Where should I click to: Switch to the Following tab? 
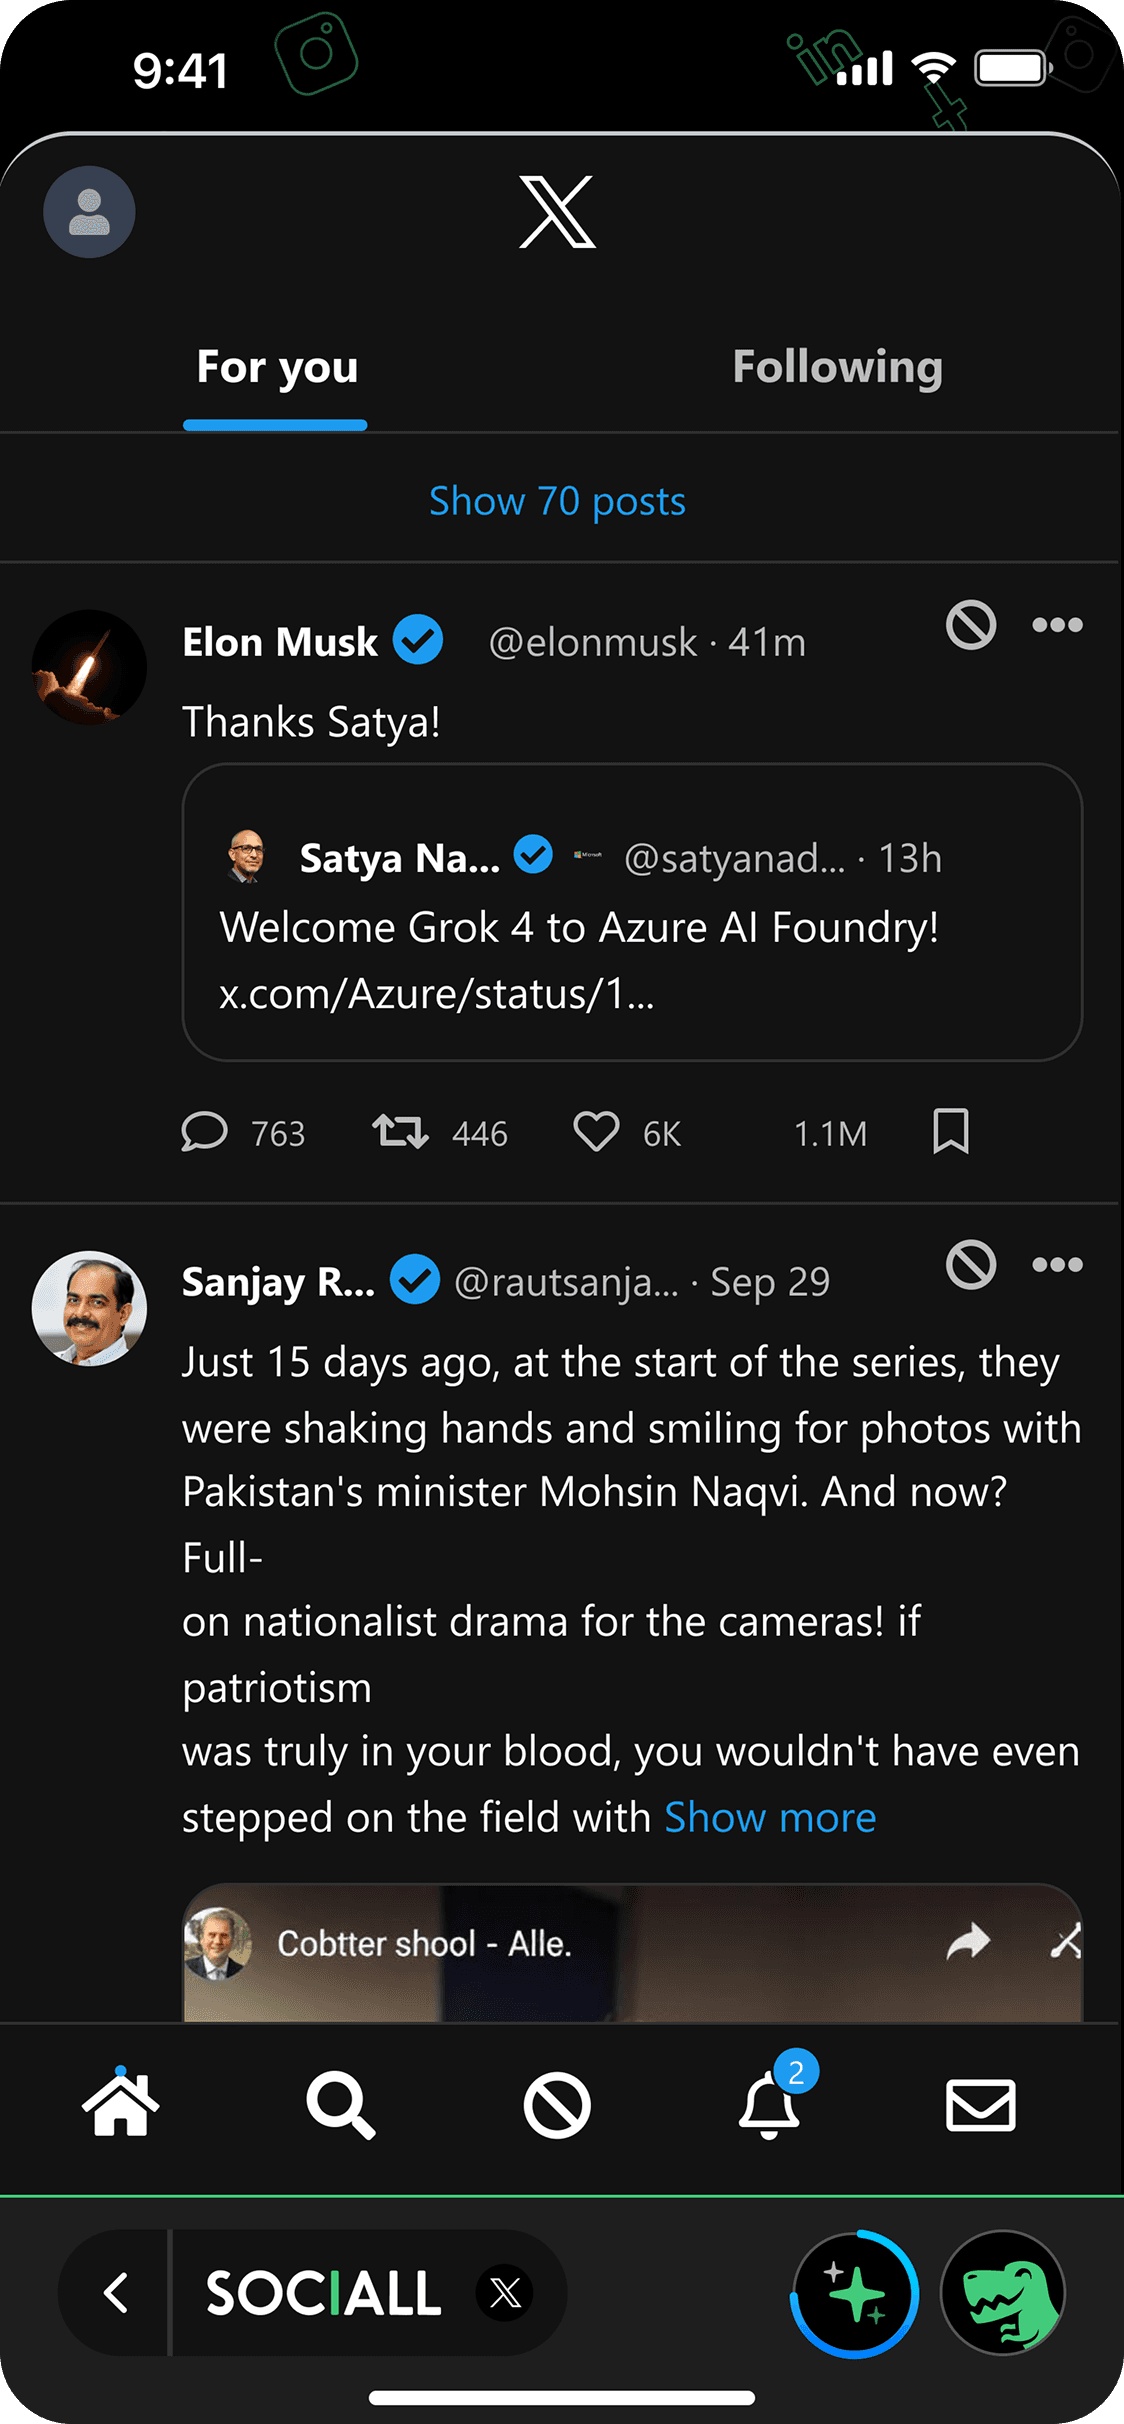pyautogui.click(x=837, y=367)
